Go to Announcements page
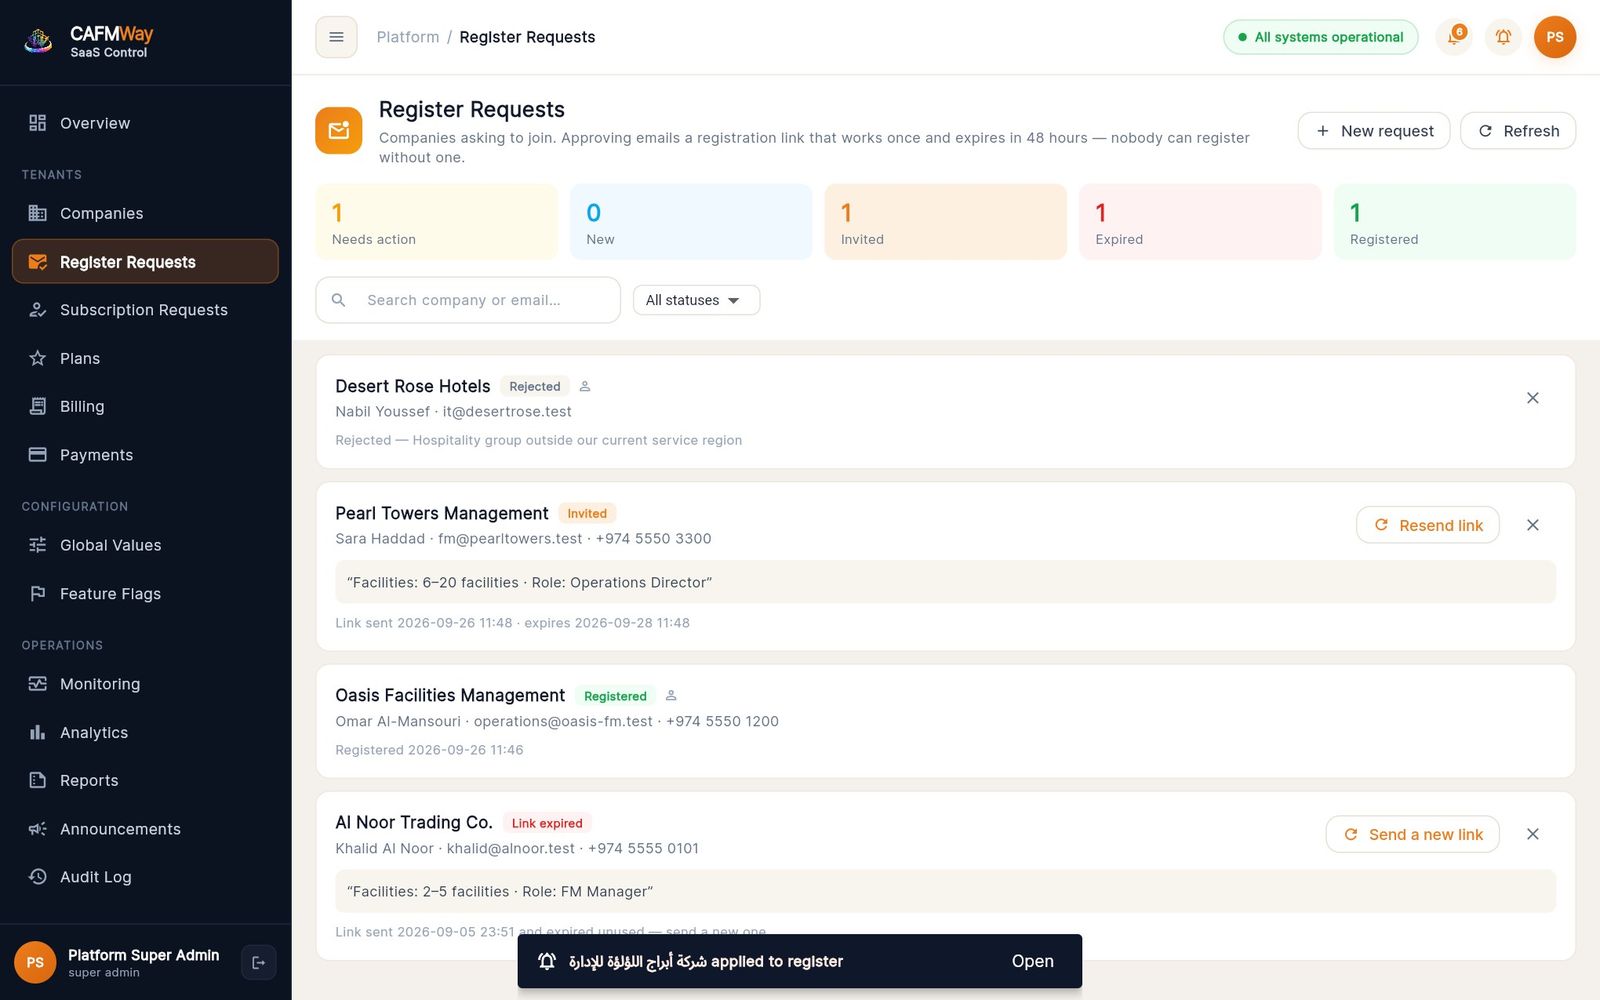The image size is (1600, 1000). tap(145, 829)
